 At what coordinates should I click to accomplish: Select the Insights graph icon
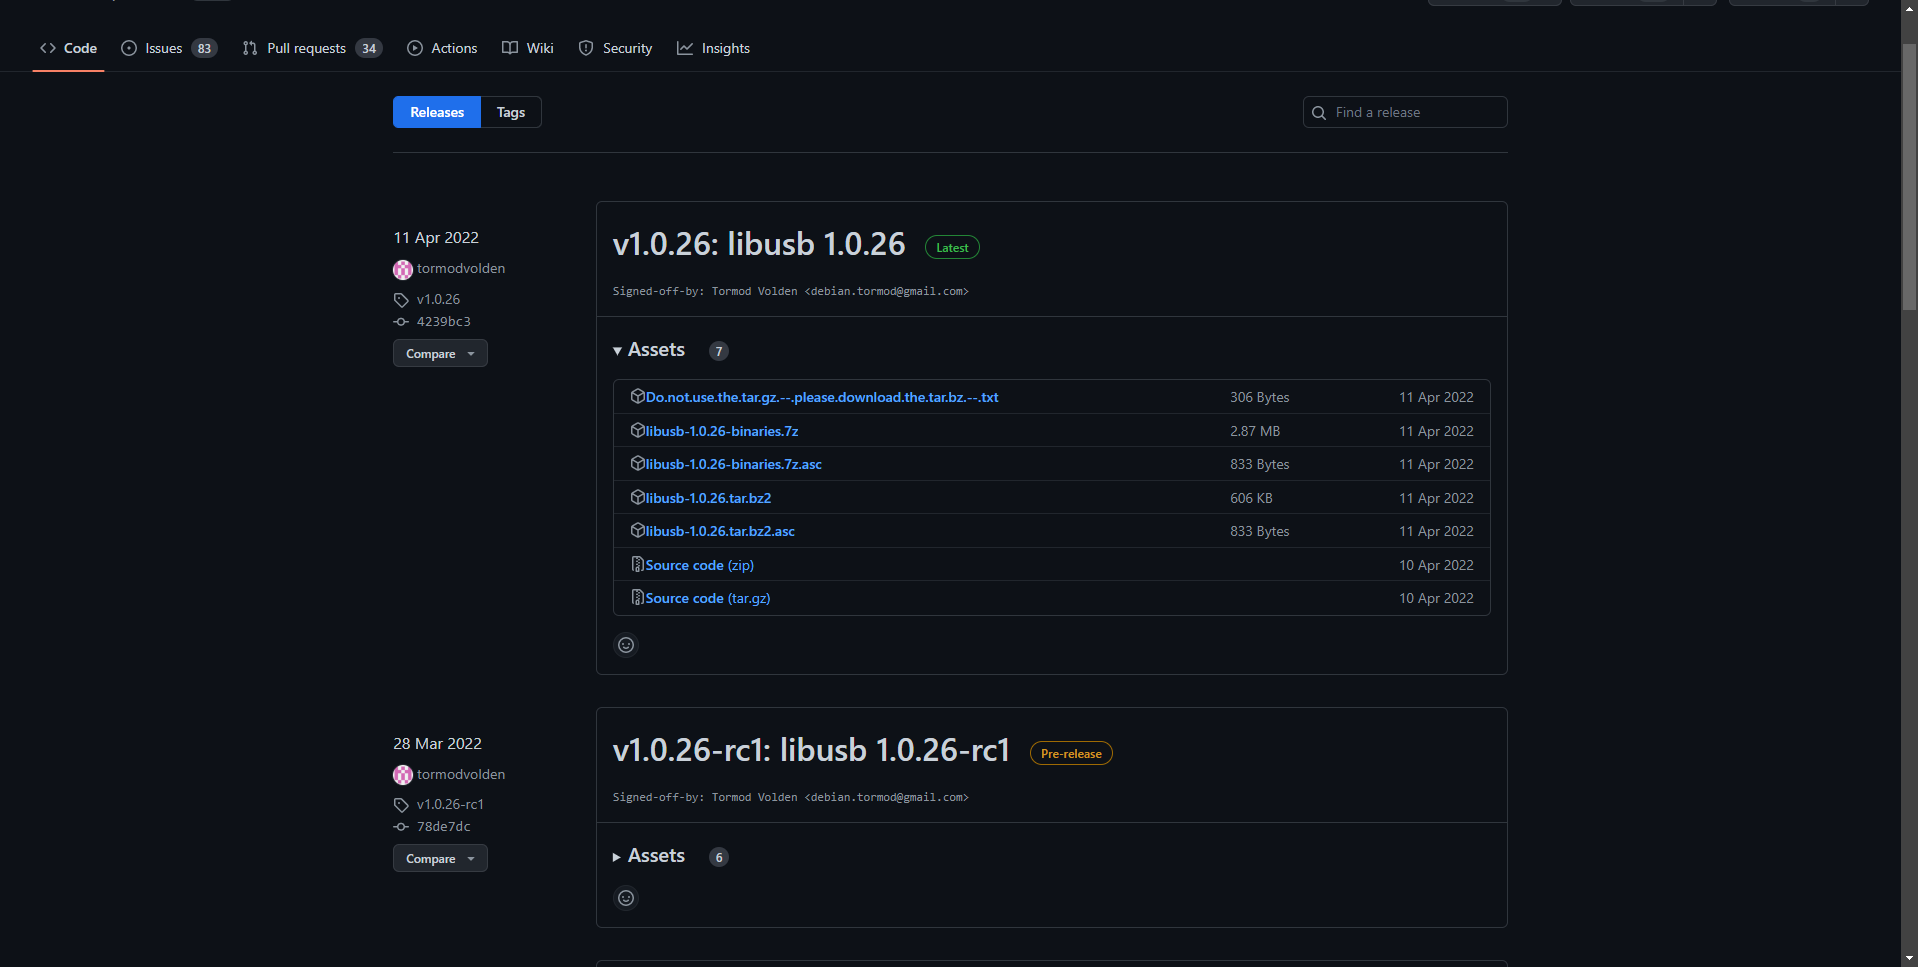point(685,47)
